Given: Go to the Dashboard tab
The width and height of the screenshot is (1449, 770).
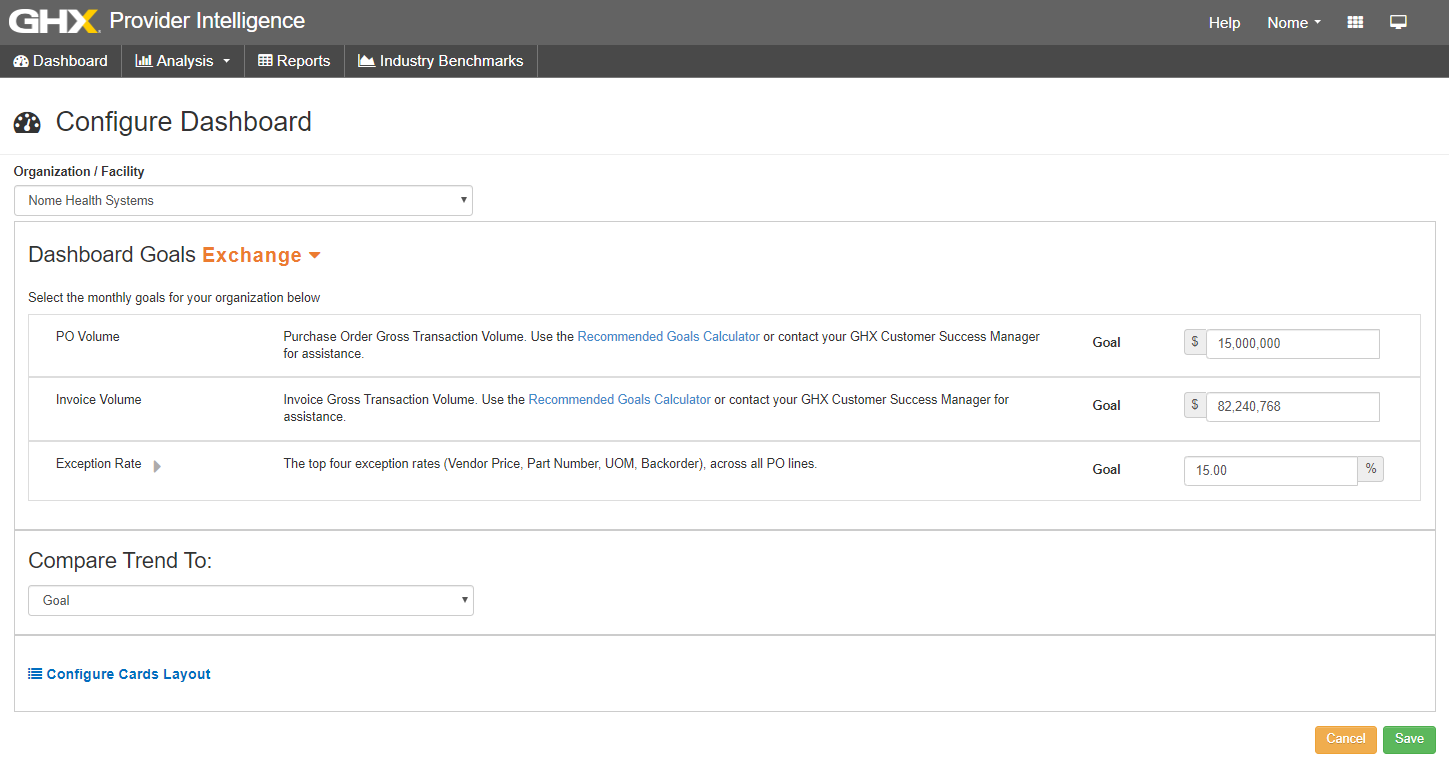Looking at the screenshot, I should (60, 61).
